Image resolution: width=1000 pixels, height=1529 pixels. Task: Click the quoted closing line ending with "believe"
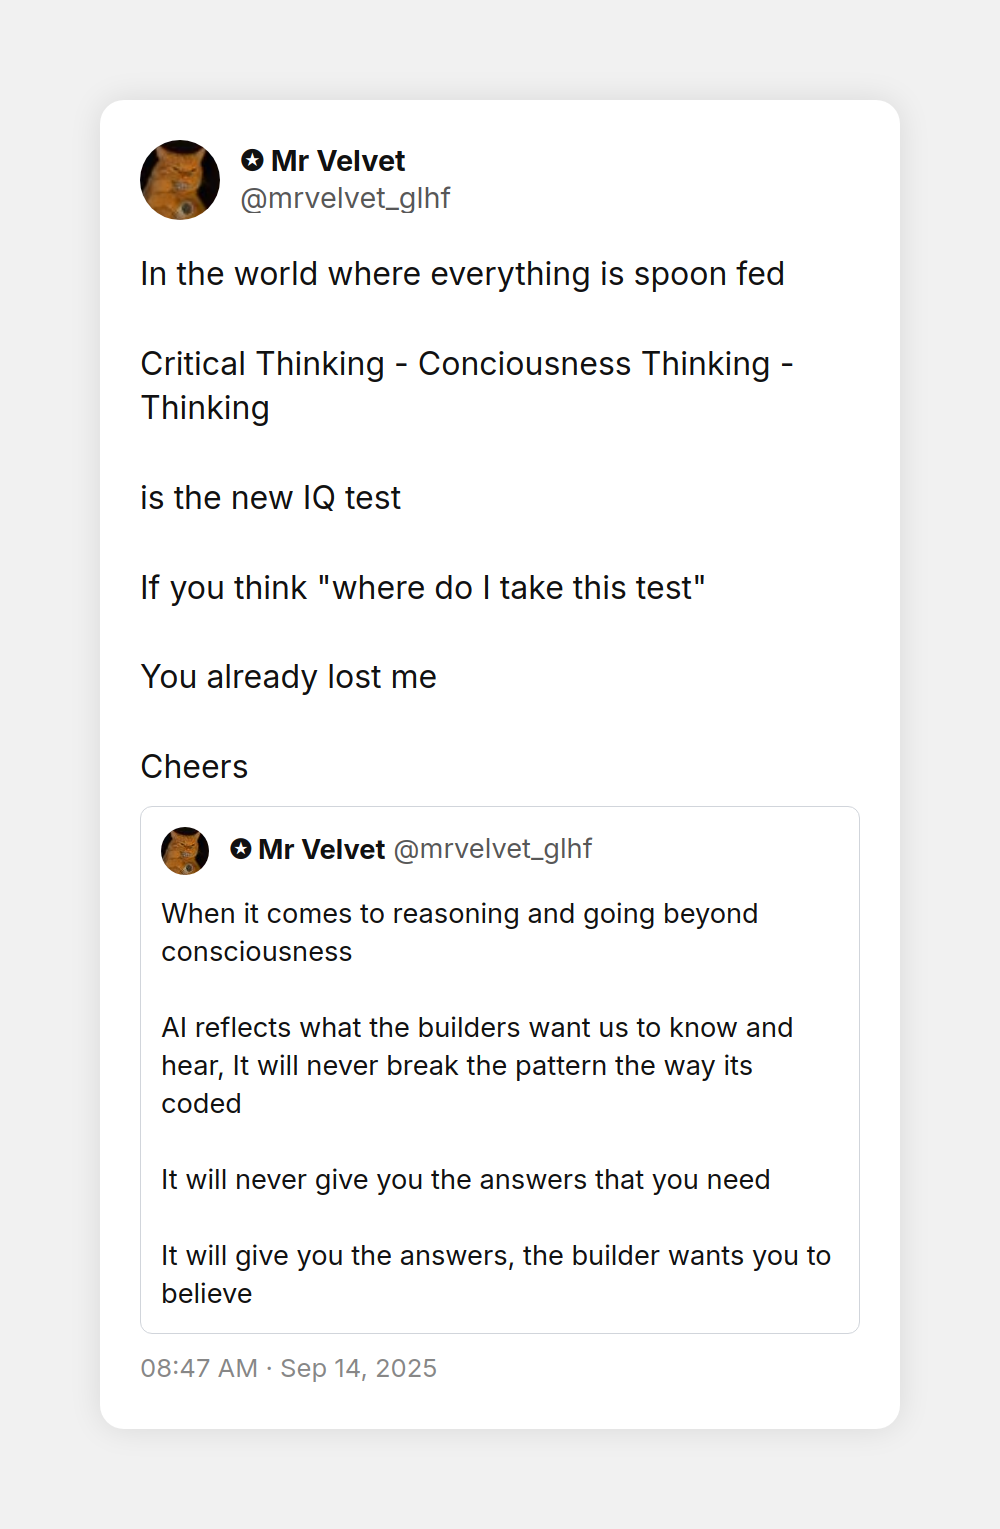pos(496,1275)
